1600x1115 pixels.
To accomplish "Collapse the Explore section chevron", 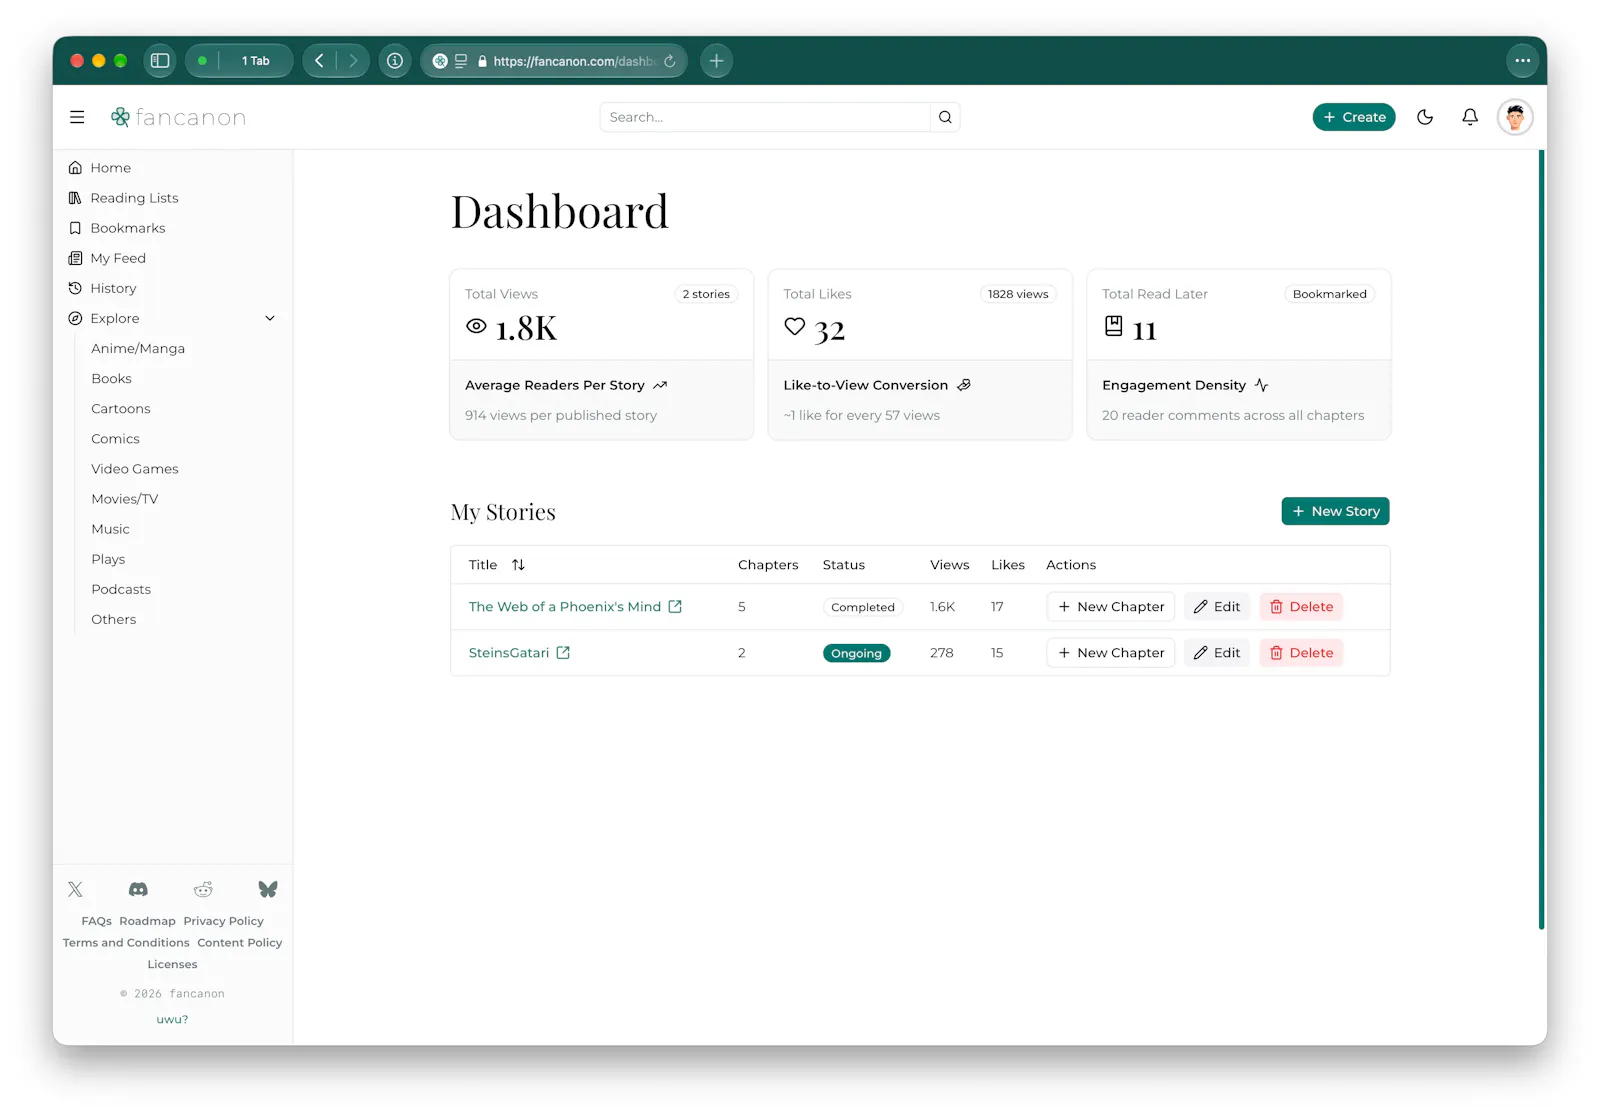I will coord(270,318).
